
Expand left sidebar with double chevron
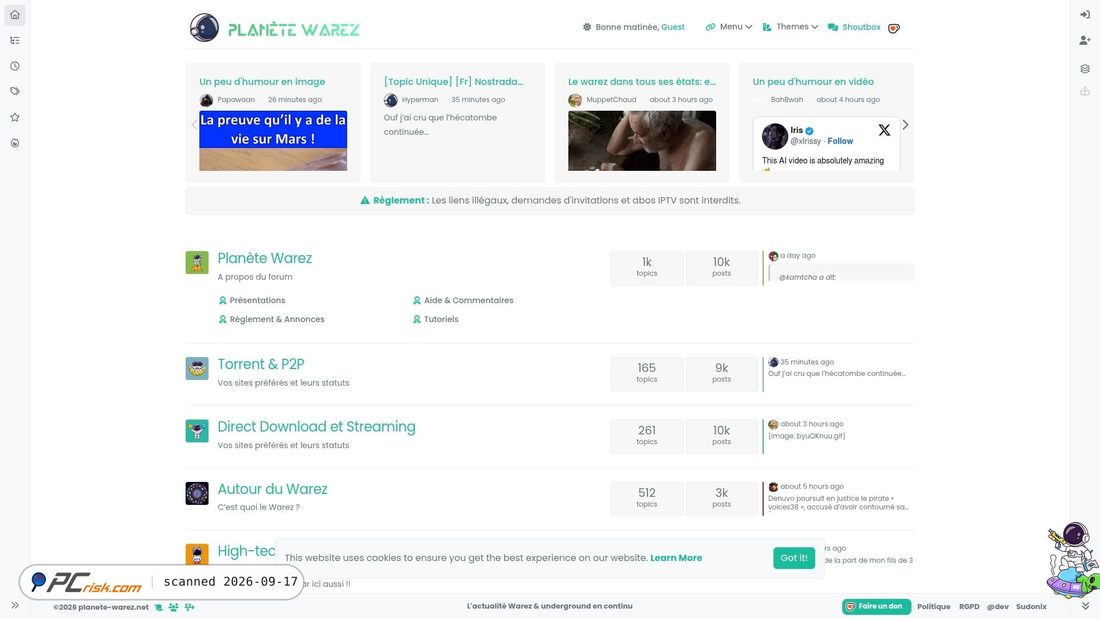coord(15,605)
